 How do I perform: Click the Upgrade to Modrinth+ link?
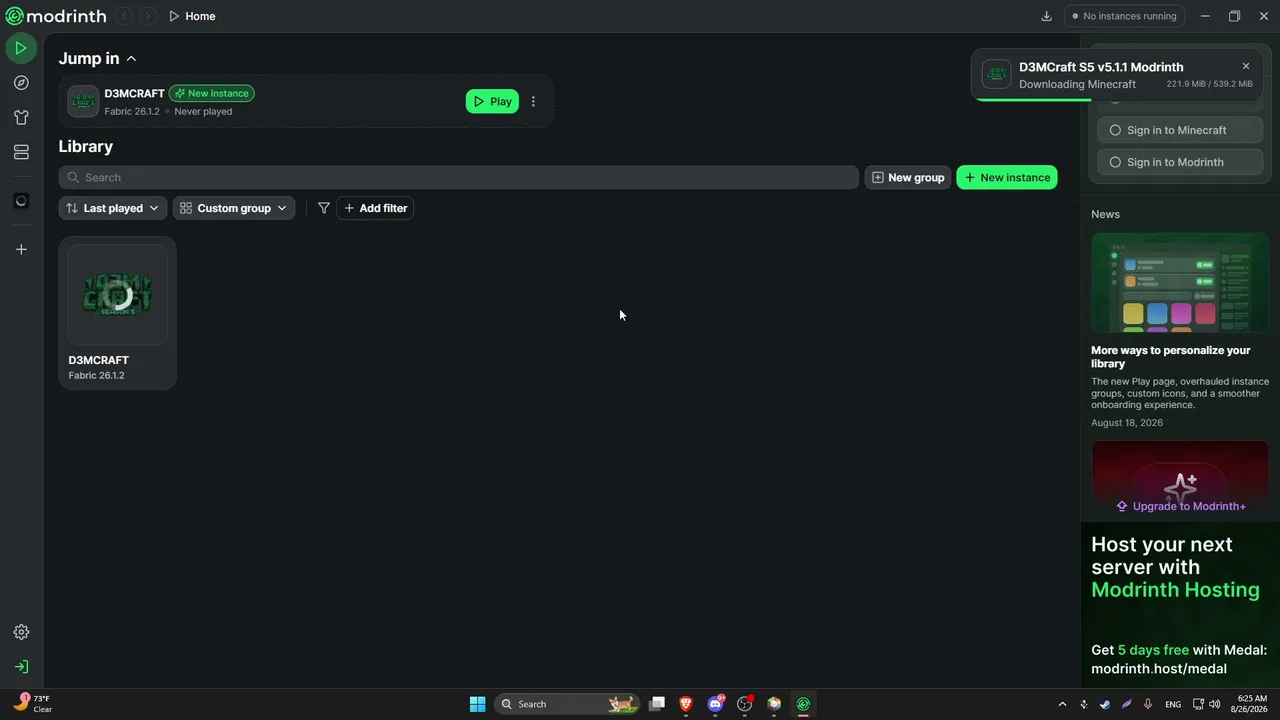[1181, 506]
